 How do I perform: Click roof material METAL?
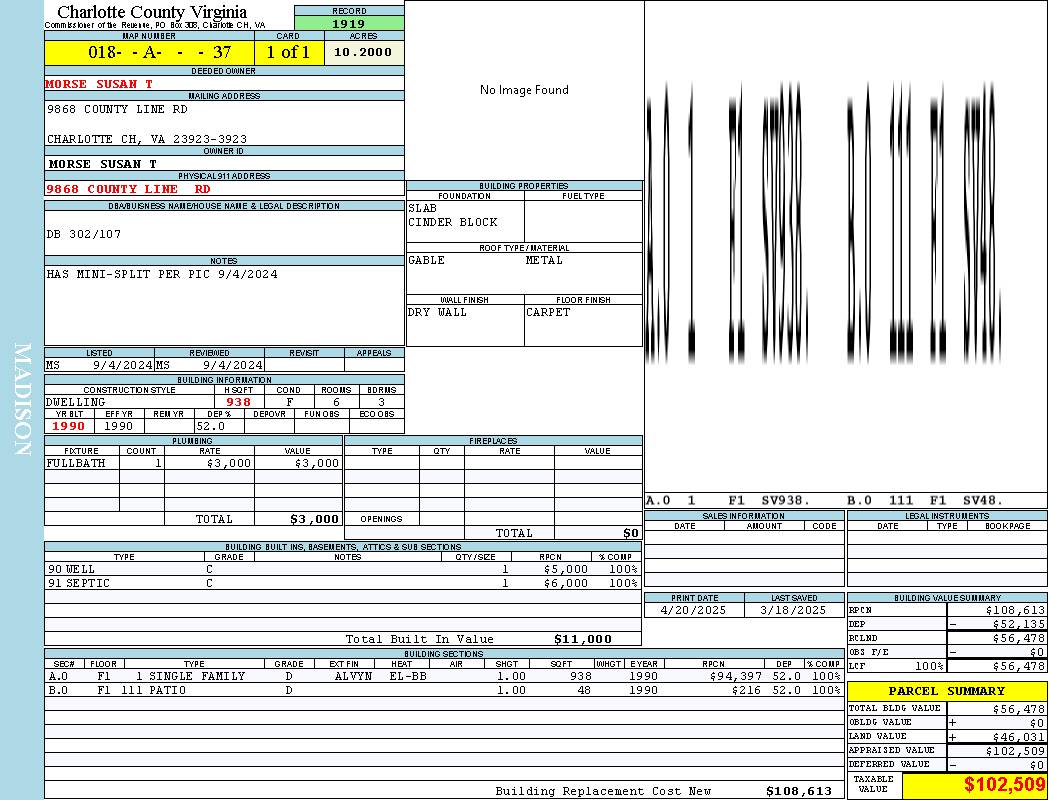(x=544, y=260)
